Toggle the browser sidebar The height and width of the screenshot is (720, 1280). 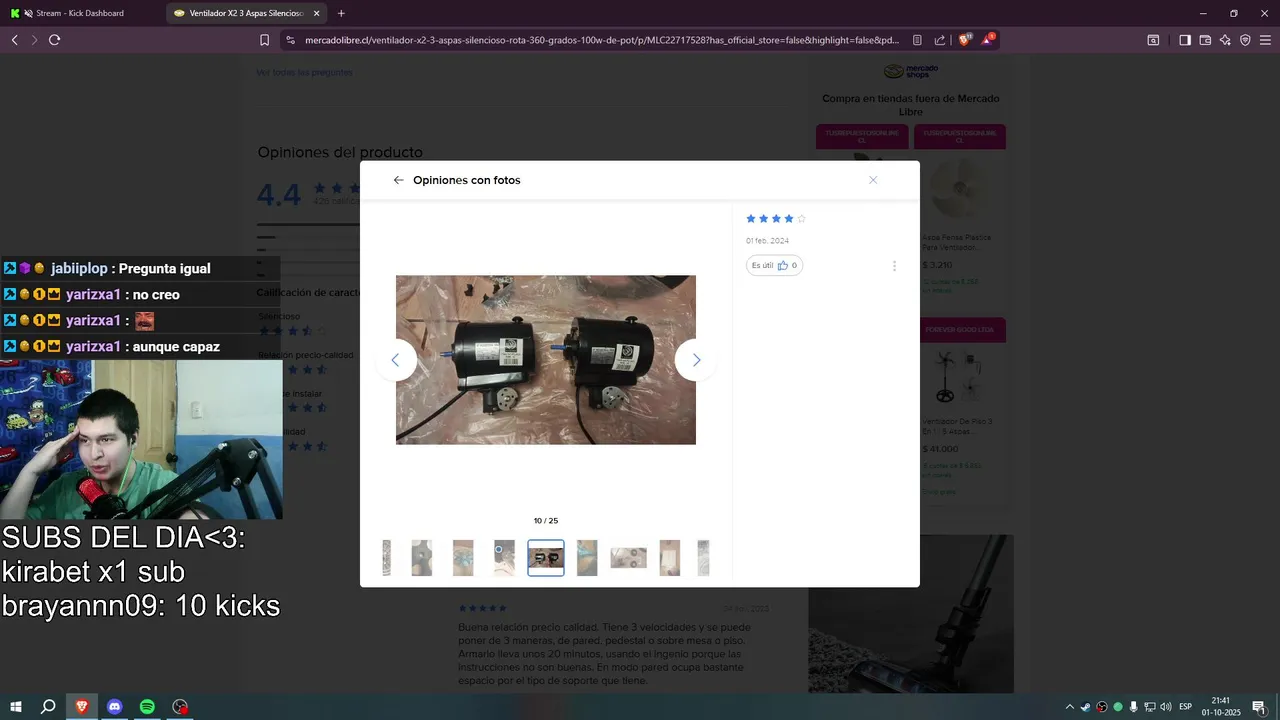click(1185, 40)
